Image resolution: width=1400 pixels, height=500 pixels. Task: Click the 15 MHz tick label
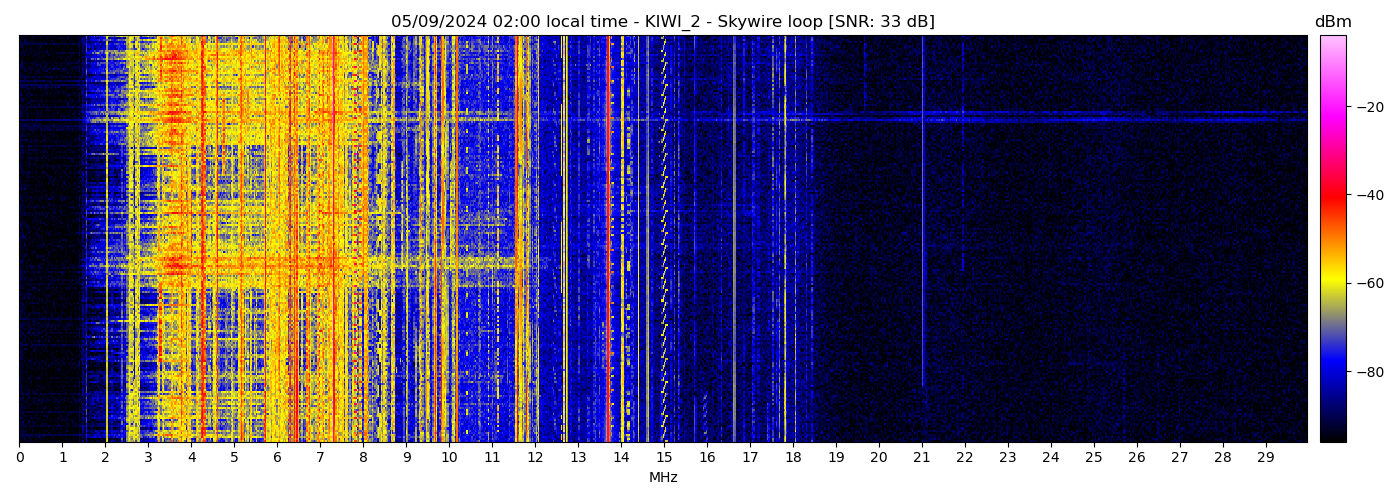pyautogui.click(x=664, y=458)
